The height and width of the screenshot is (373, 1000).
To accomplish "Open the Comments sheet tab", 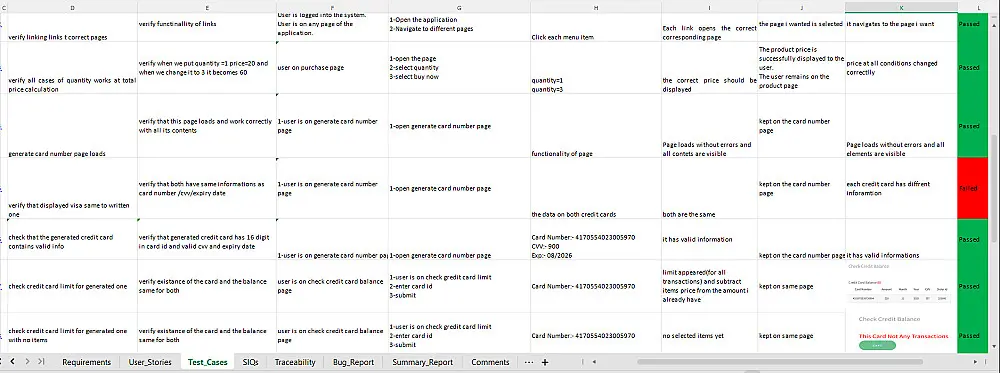I will (490, 362).
